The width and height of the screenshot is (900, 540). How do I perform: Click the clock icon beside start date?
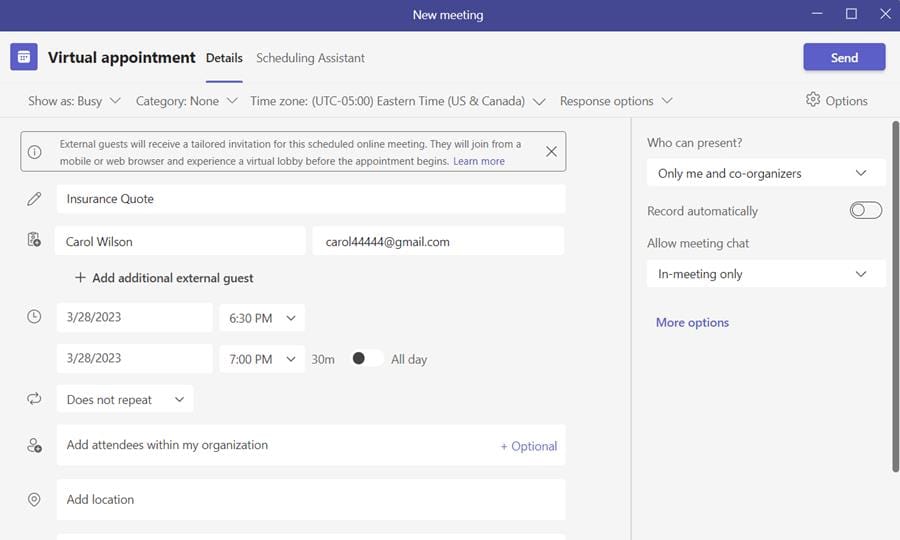click(34, 316)
